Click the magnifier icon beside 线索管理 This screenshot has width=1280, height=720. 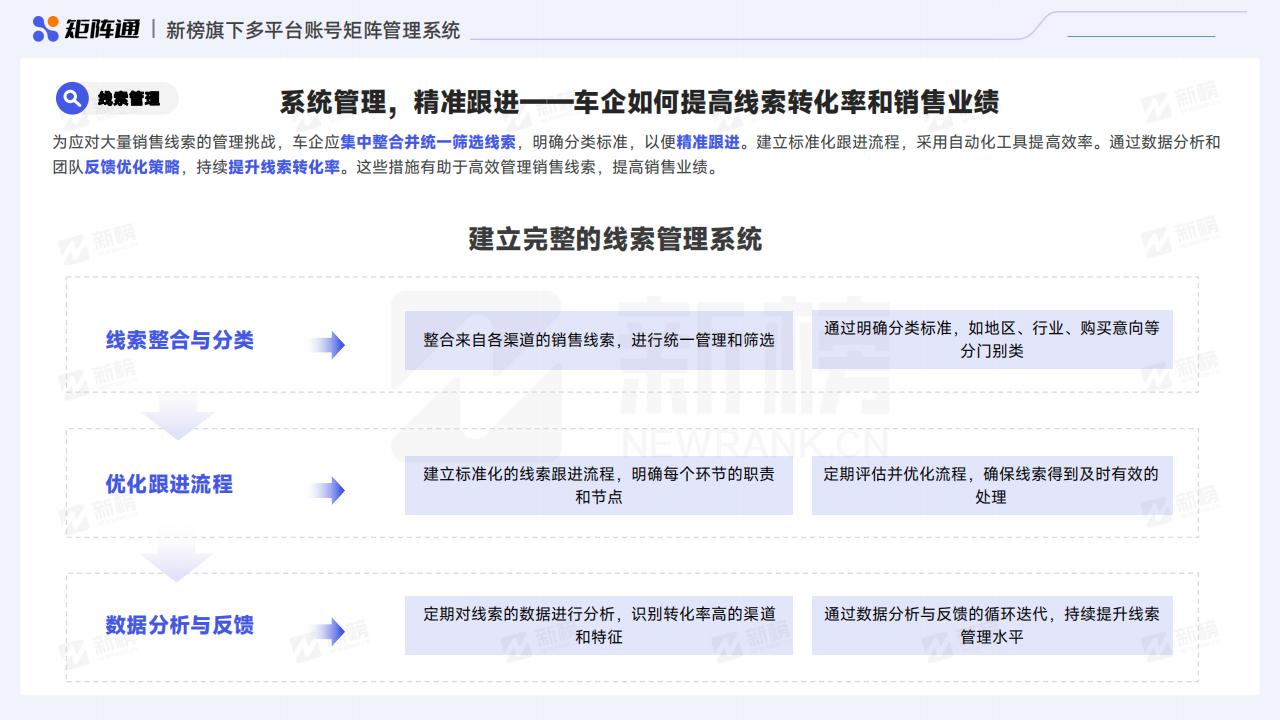coord(72,98)
